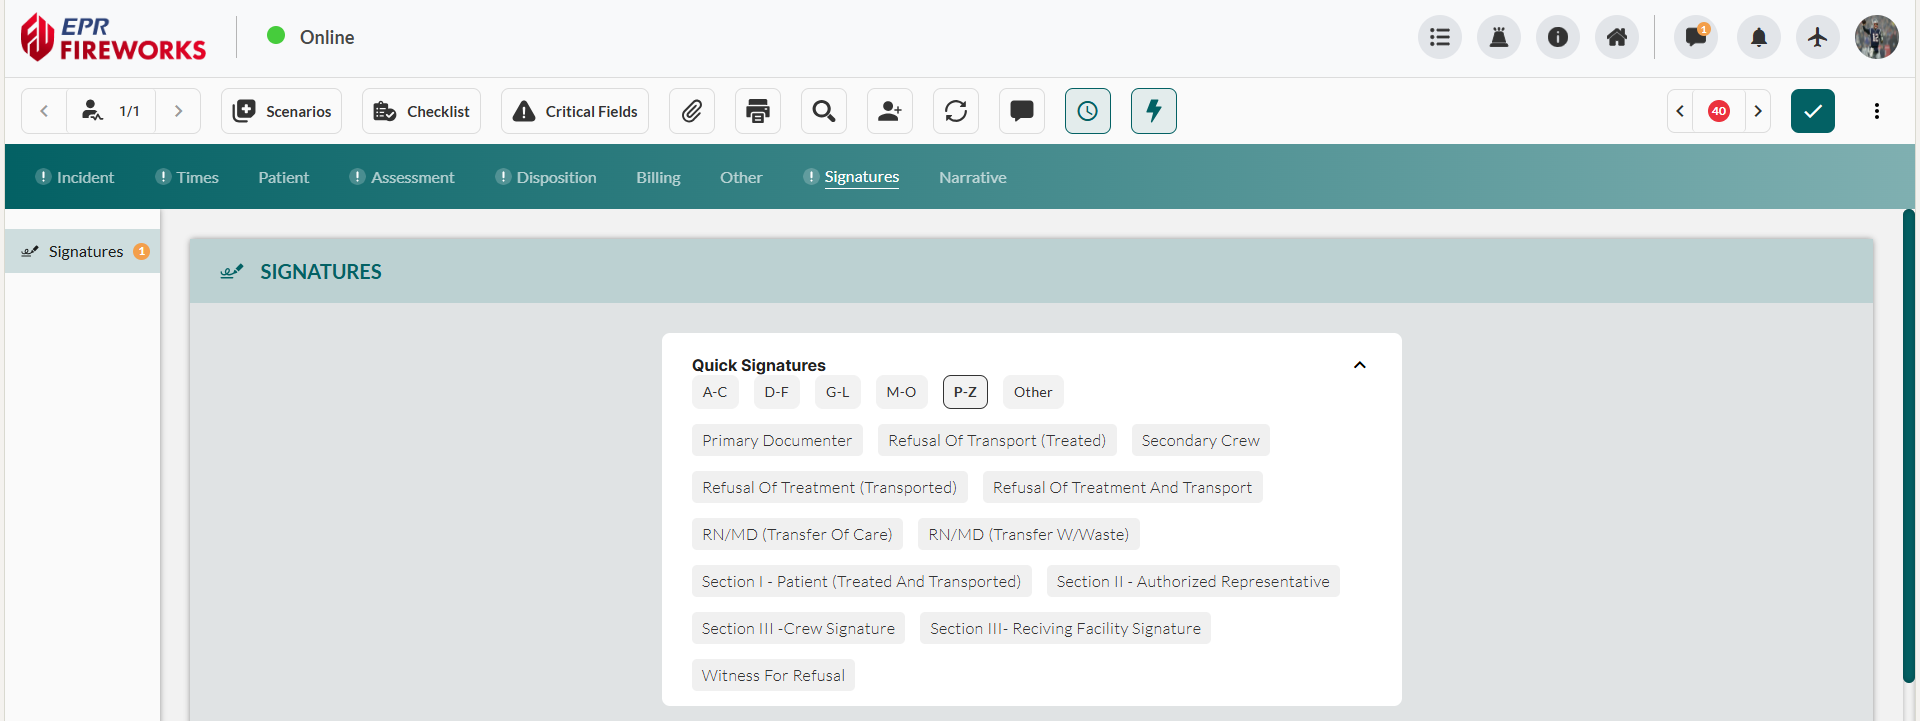Collapse the Quick Signatures panel
This screenshot has width=1920, height=721.
click(1360, 365)
